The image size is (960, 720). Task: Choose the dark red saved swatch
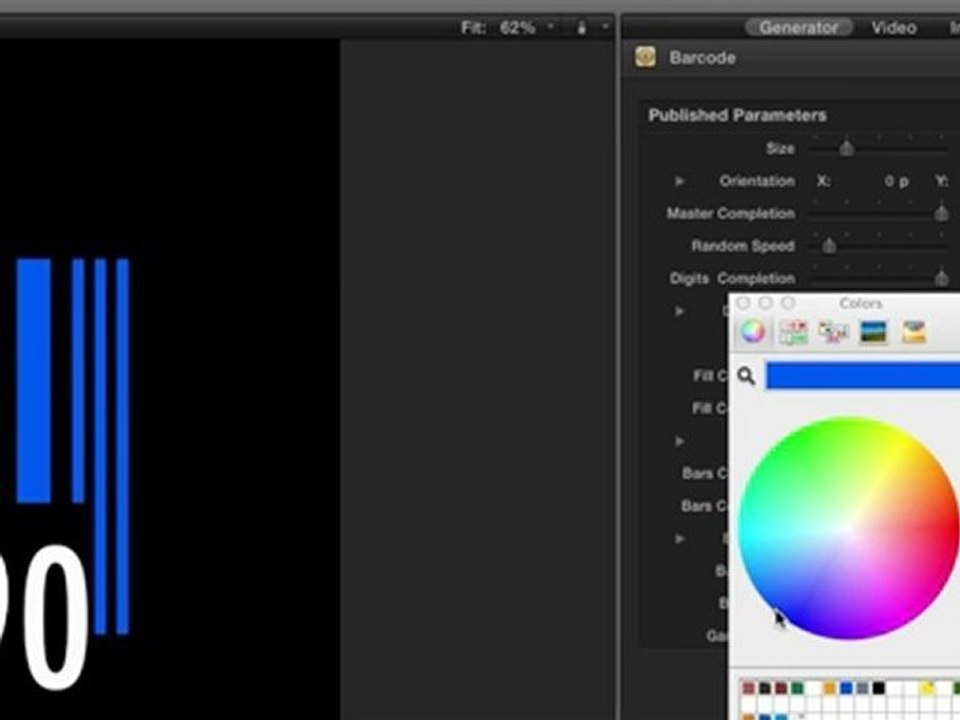781,689
